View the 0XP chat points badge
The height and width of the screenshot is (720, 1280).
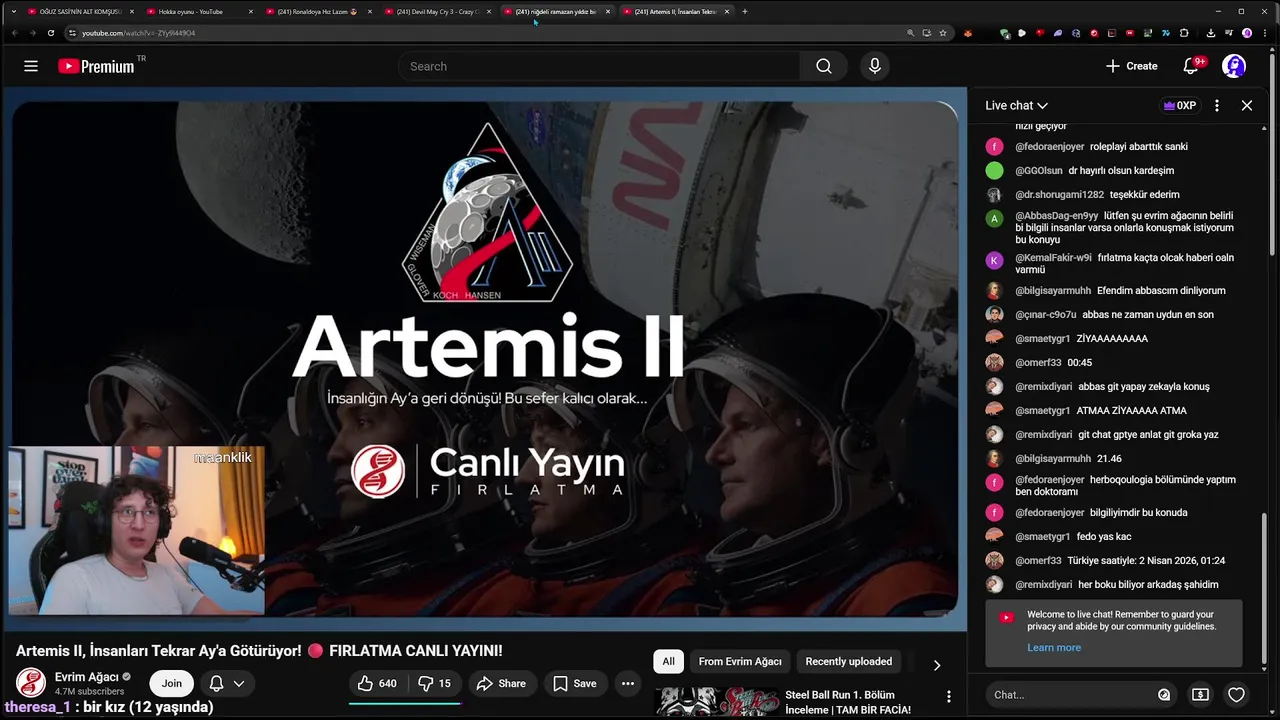pyautogui.click(x=1180, y=105)
